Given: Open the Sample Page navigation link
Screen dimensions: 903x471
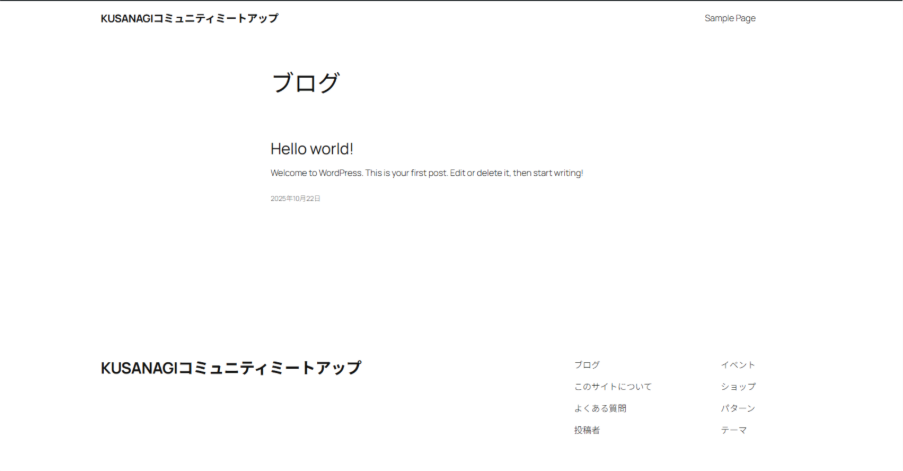Looking at the screenshot, I should point(729,18).
